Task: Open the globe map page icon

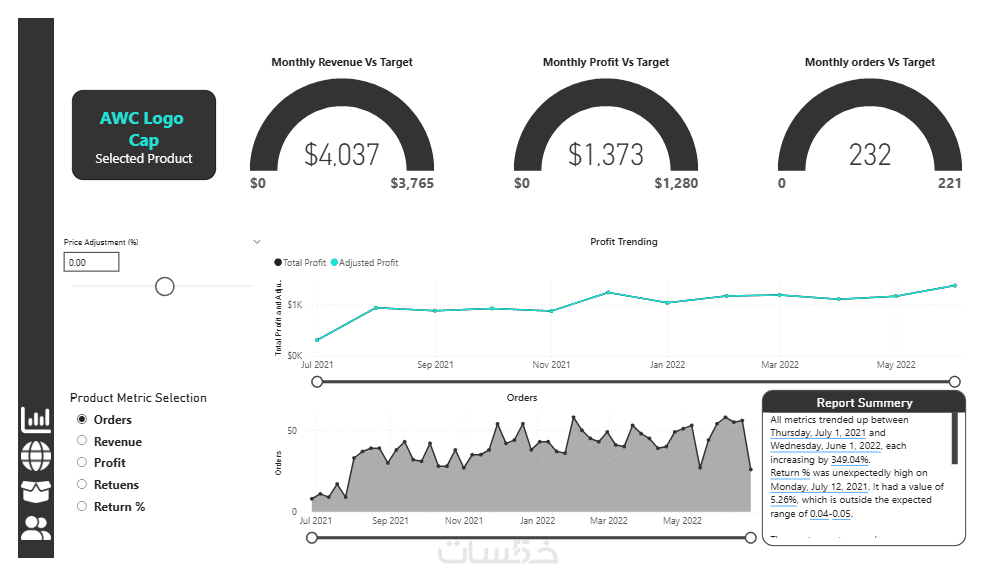Action: (x=36, y=456)
